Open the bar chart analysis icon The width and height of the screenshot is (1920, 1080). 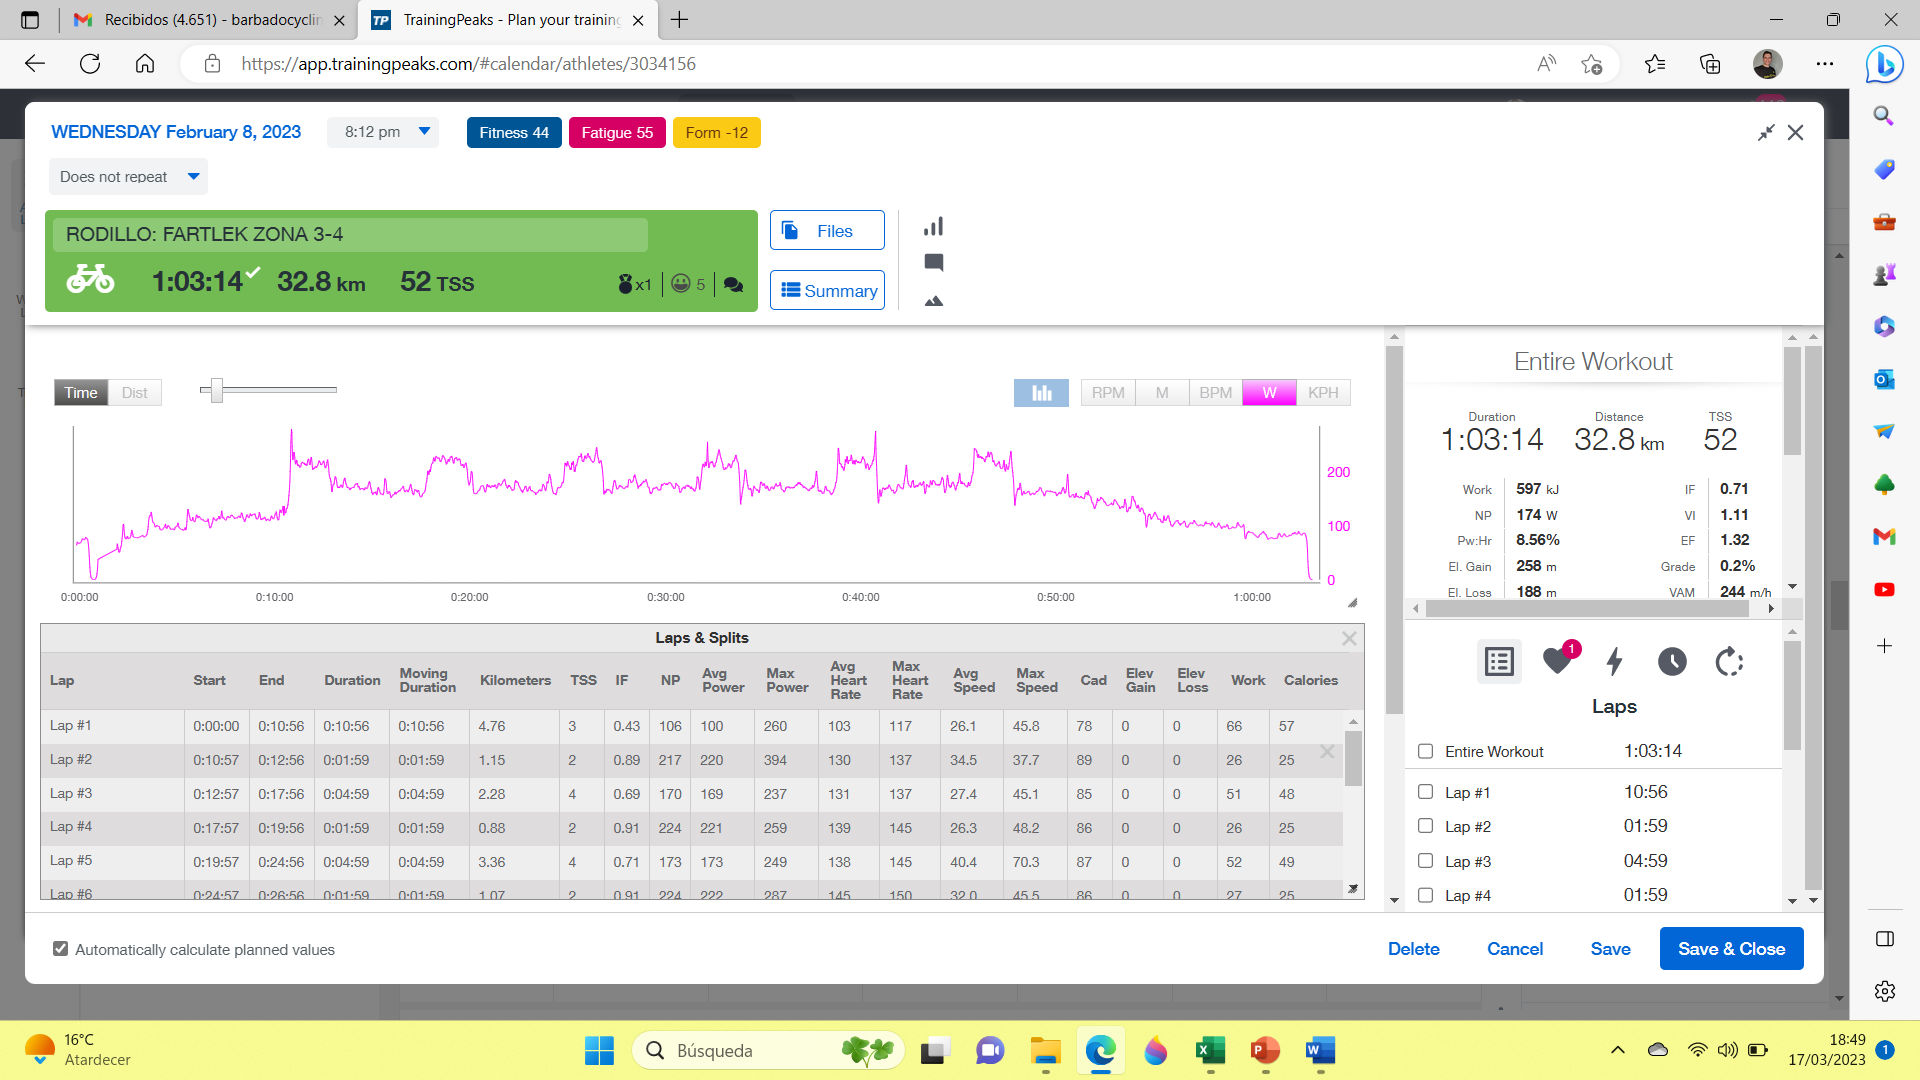click(933, 227)
